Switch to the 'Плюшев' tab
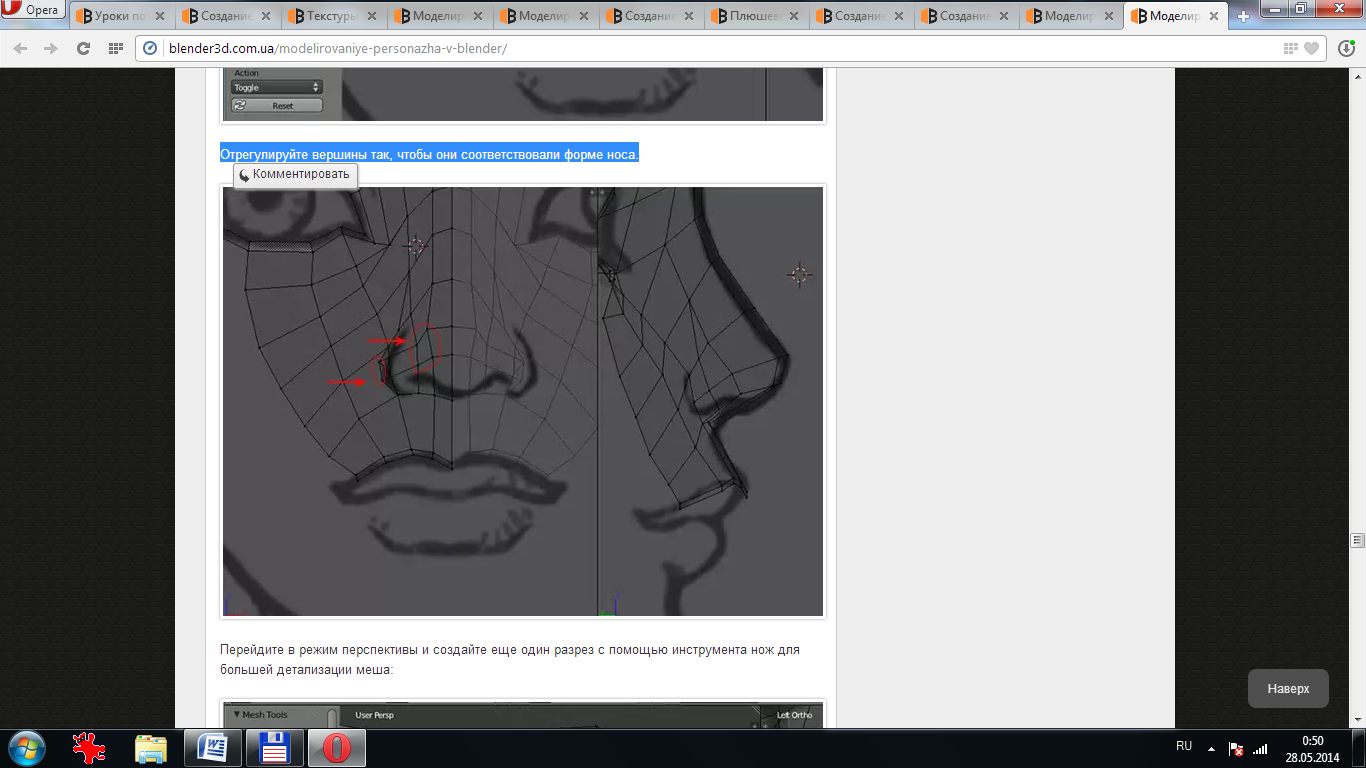This screenshot has height=768, width=1366. coord(756,16)
